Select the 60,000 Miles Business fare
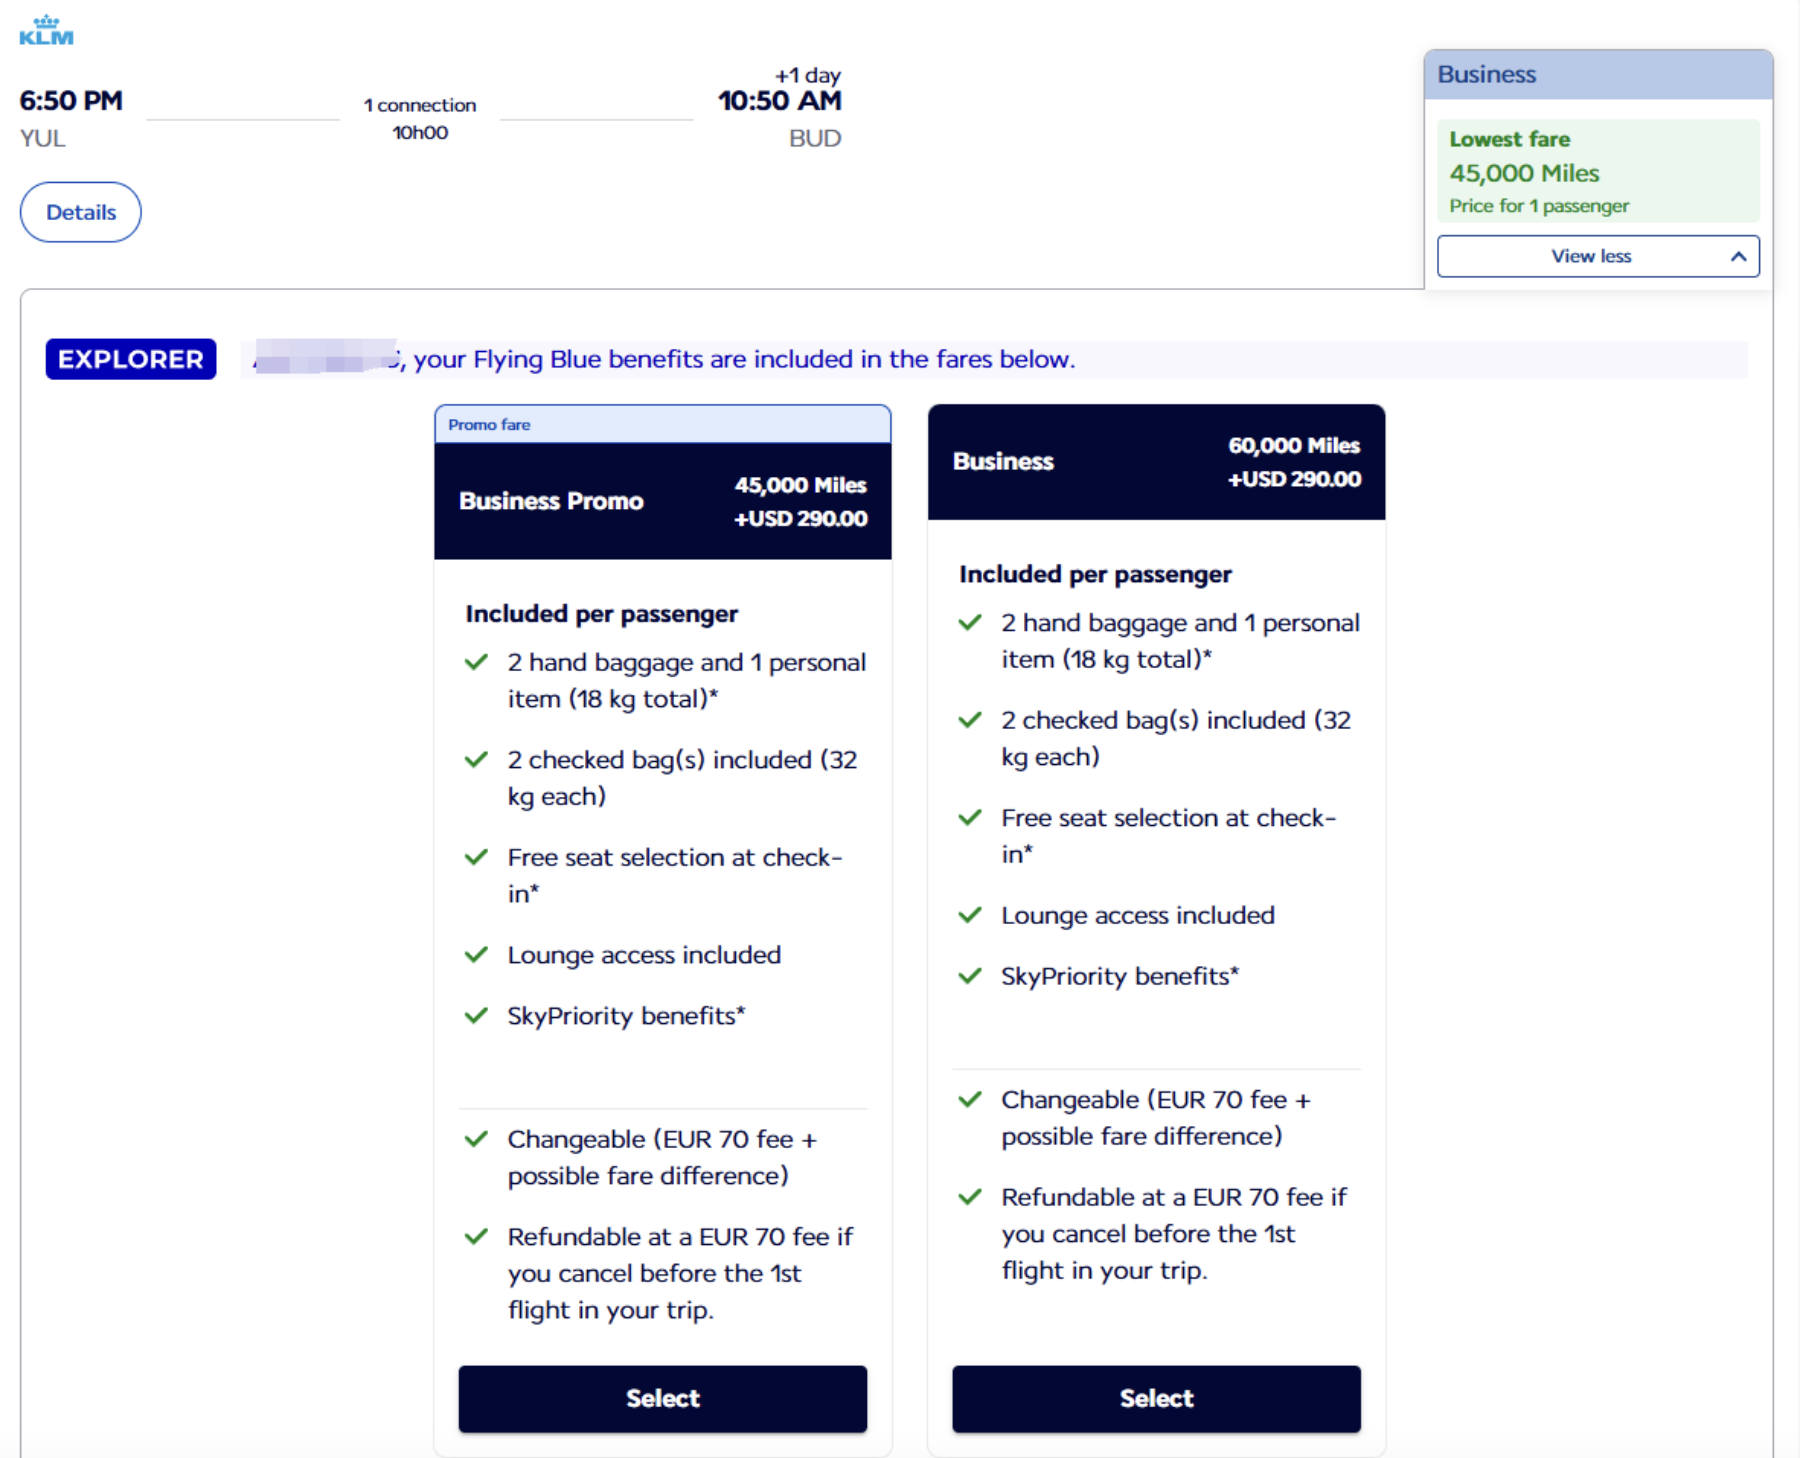The image size is (1800, 1458). [1156, 1398]
